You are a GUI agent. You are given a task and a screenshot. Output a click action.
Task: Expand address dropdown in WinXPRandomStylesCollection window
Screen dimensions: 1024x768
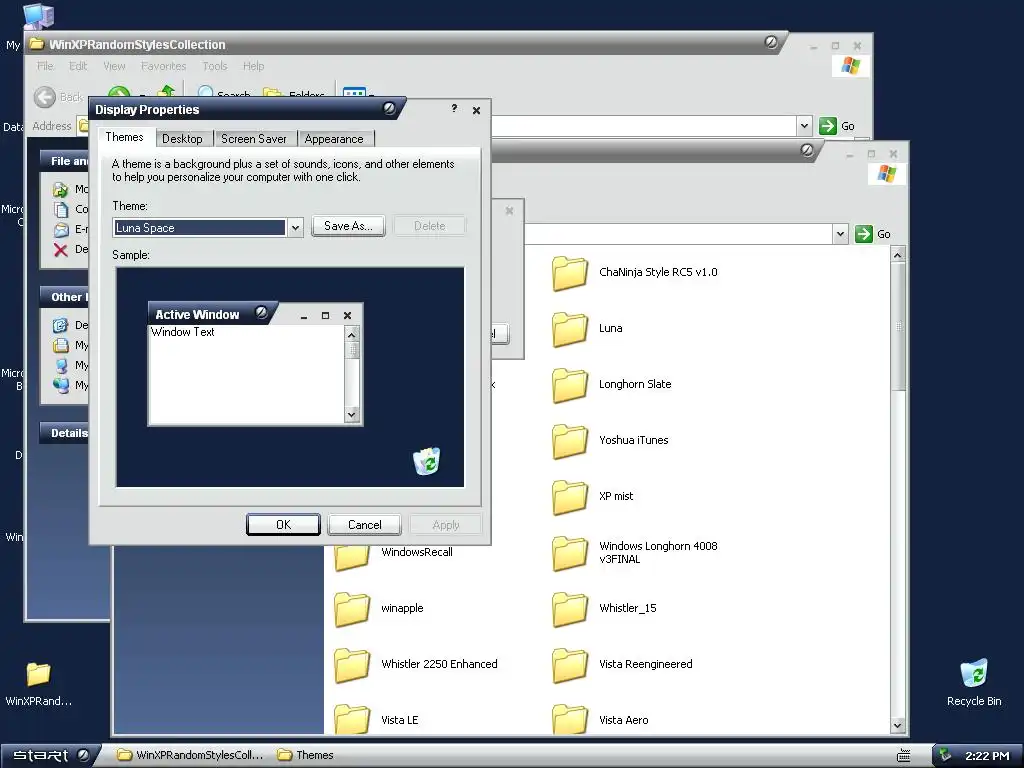point(804,125)
